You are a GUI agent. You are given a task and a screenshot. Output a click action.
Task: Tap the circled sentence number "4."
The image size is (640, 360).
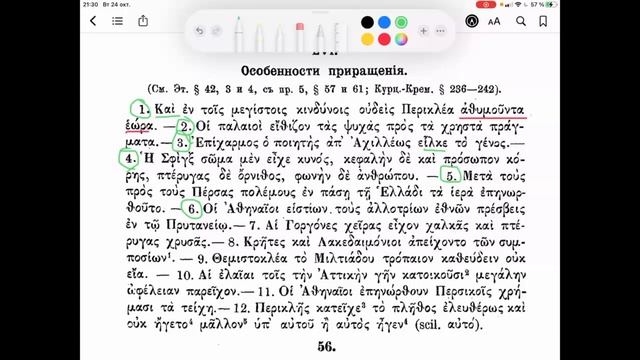[x=130, y=159]
